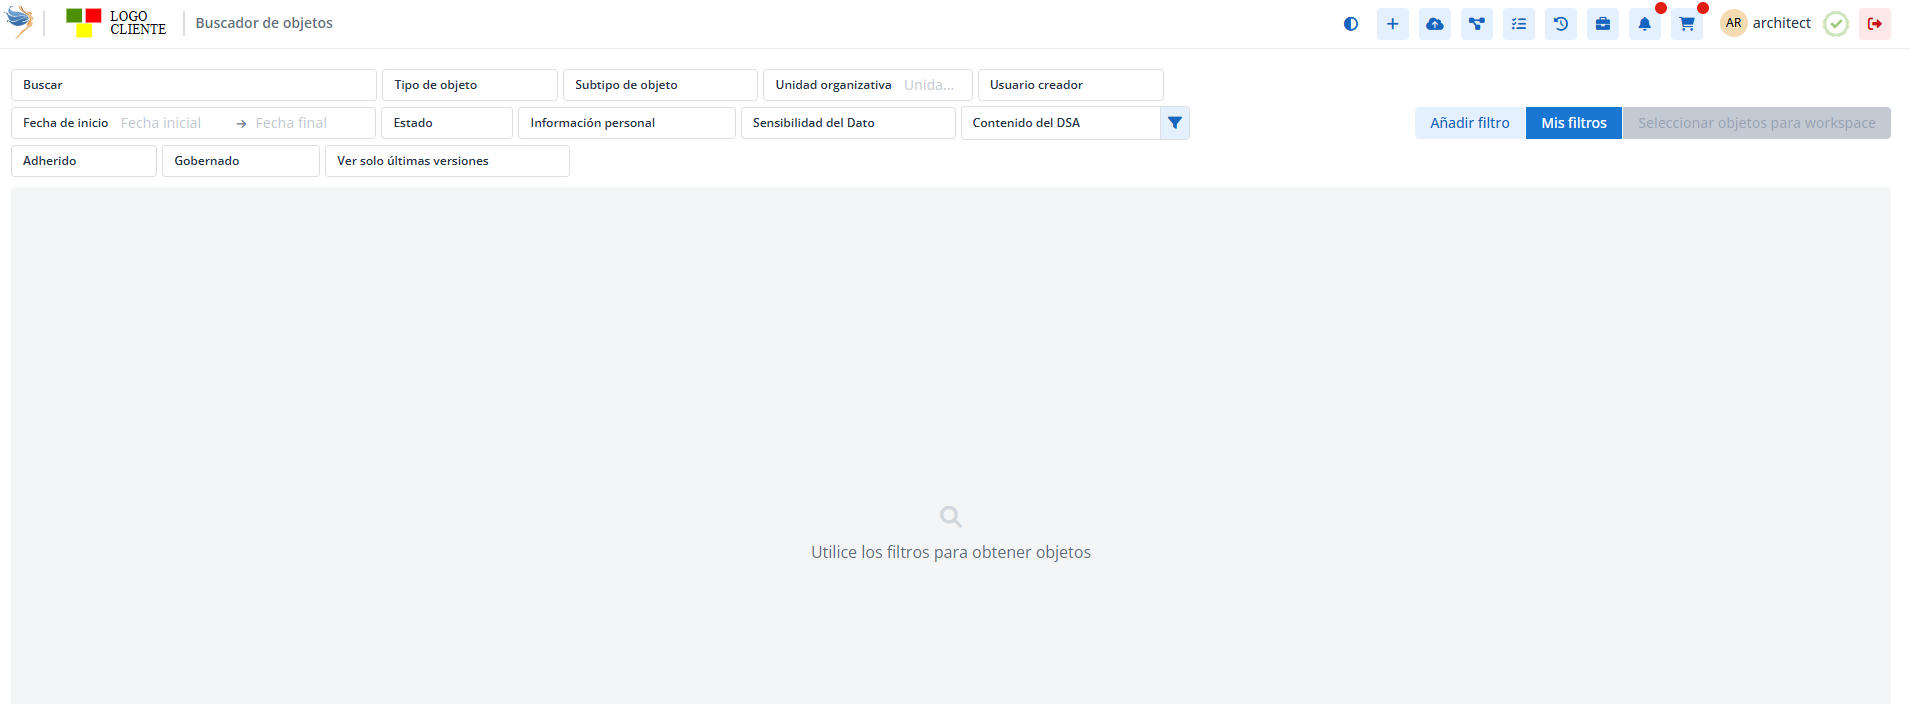Open the shopping cart icon
This screenshot has height=704, width=1910.
[x=1686, y=24]
